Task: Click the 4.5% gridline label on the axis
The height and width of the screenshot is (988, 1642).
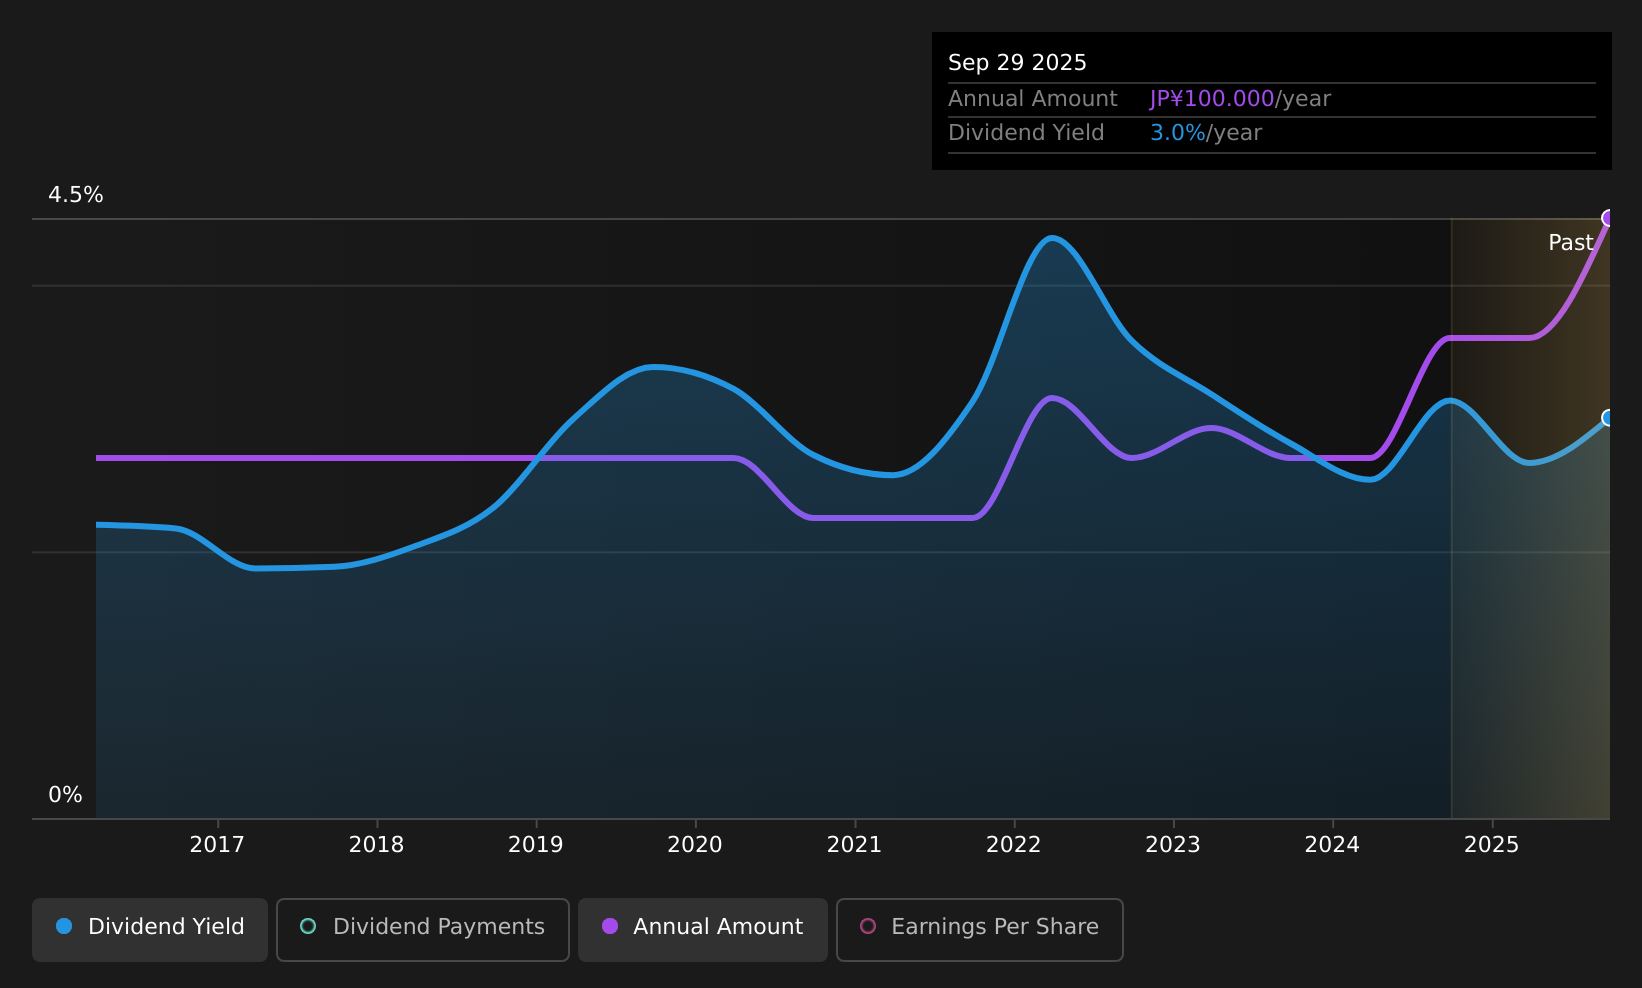Action: (75, 195)
